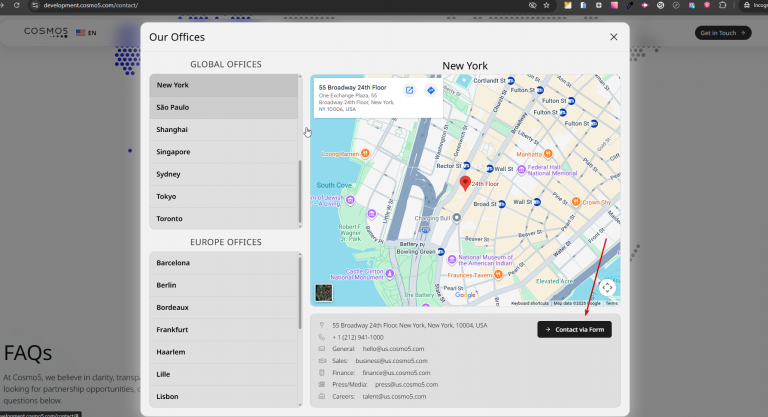Select São Paulo from global offices
The height and width of the screenshot is (417, 768).
pyautogui.click(x=223, y=107)
